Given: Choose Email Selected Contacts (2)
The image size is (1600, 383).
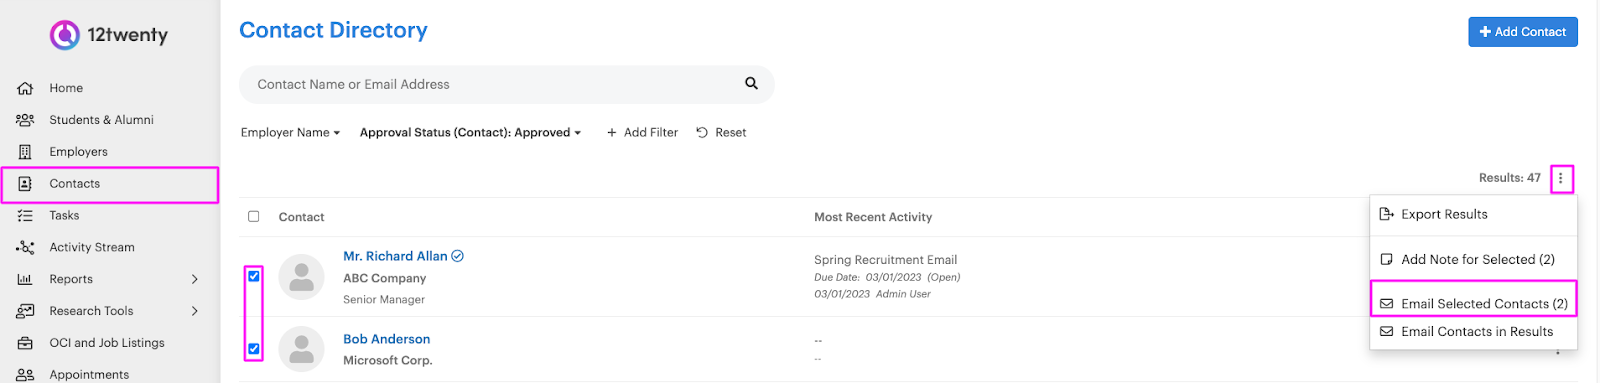Looking at the screenshot, I should [1473, 303].
